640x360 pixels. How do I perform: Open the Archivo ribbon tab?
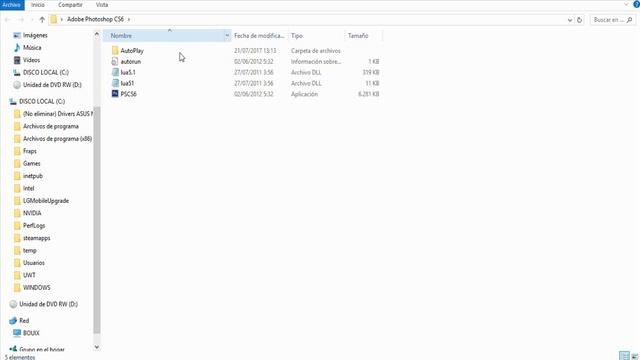11,5
